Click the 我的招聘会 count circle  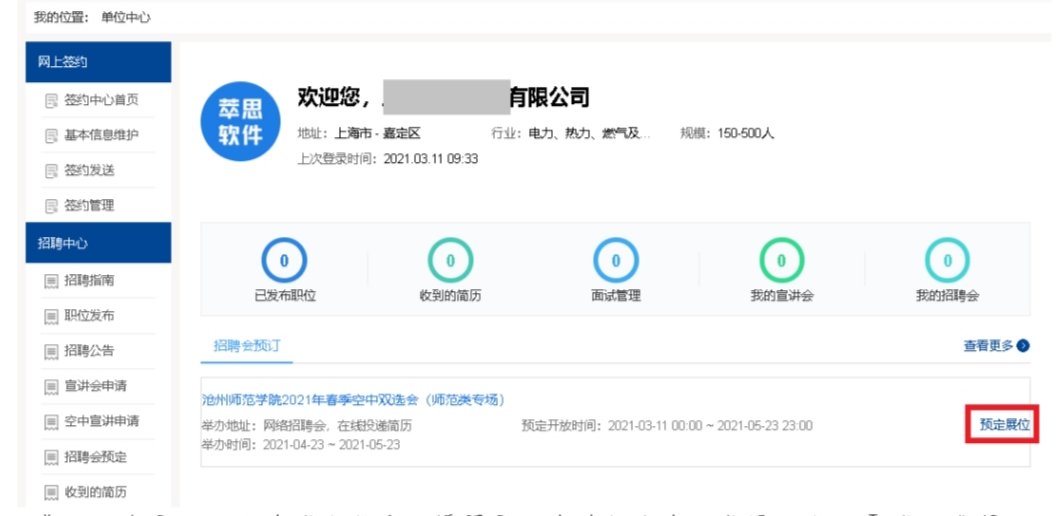947,261
